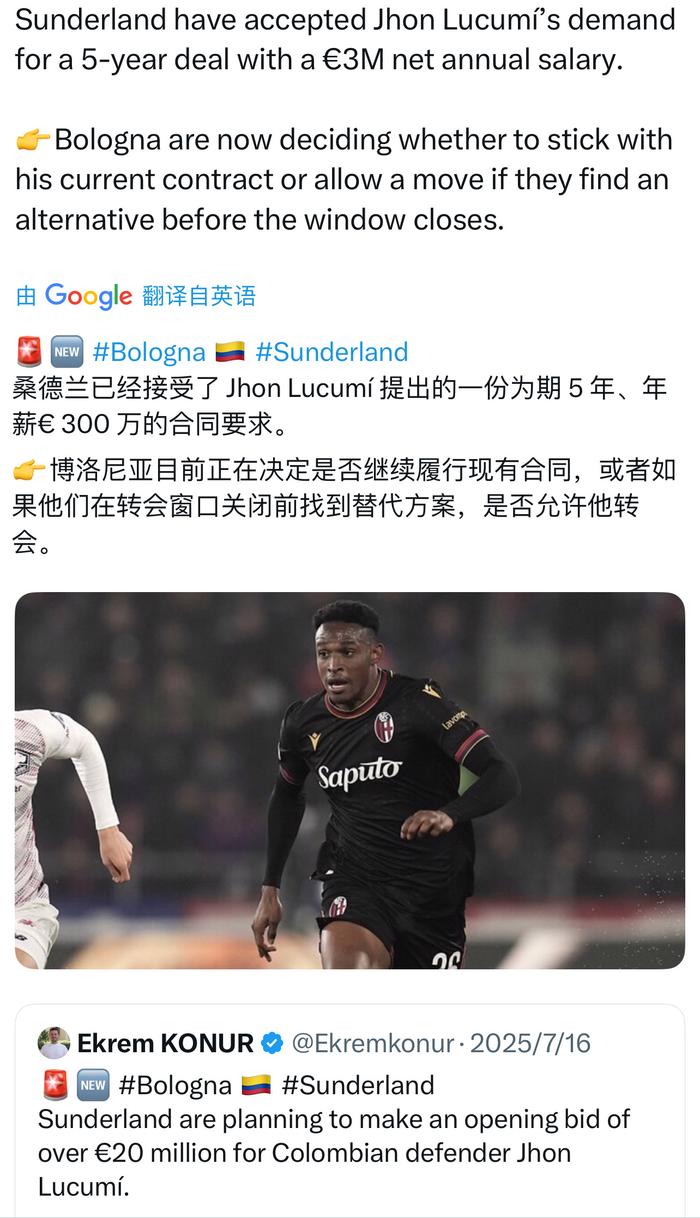Tap the Colombian flag in translated text
The image size is (700, 1218).
point(230,352)
